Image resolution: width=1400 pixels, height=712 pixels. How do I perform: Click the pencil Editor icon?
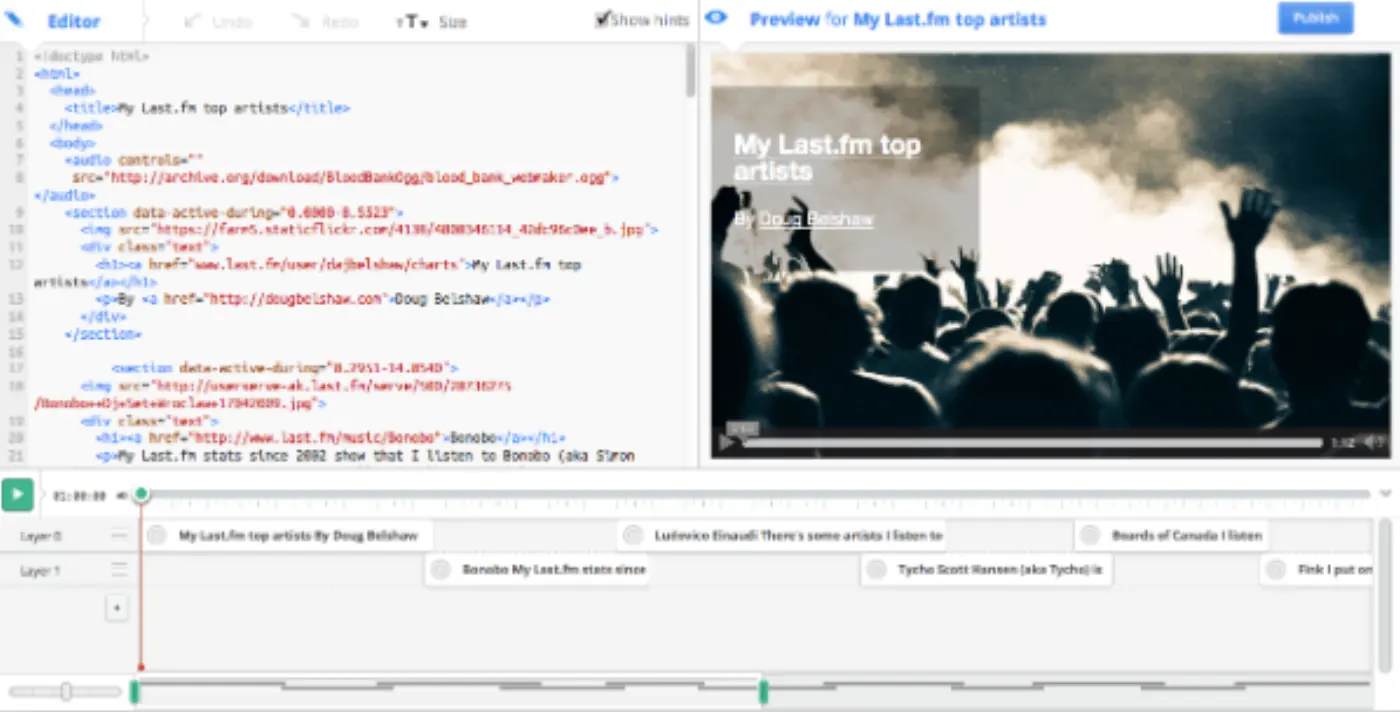click(x=15, y=19)
